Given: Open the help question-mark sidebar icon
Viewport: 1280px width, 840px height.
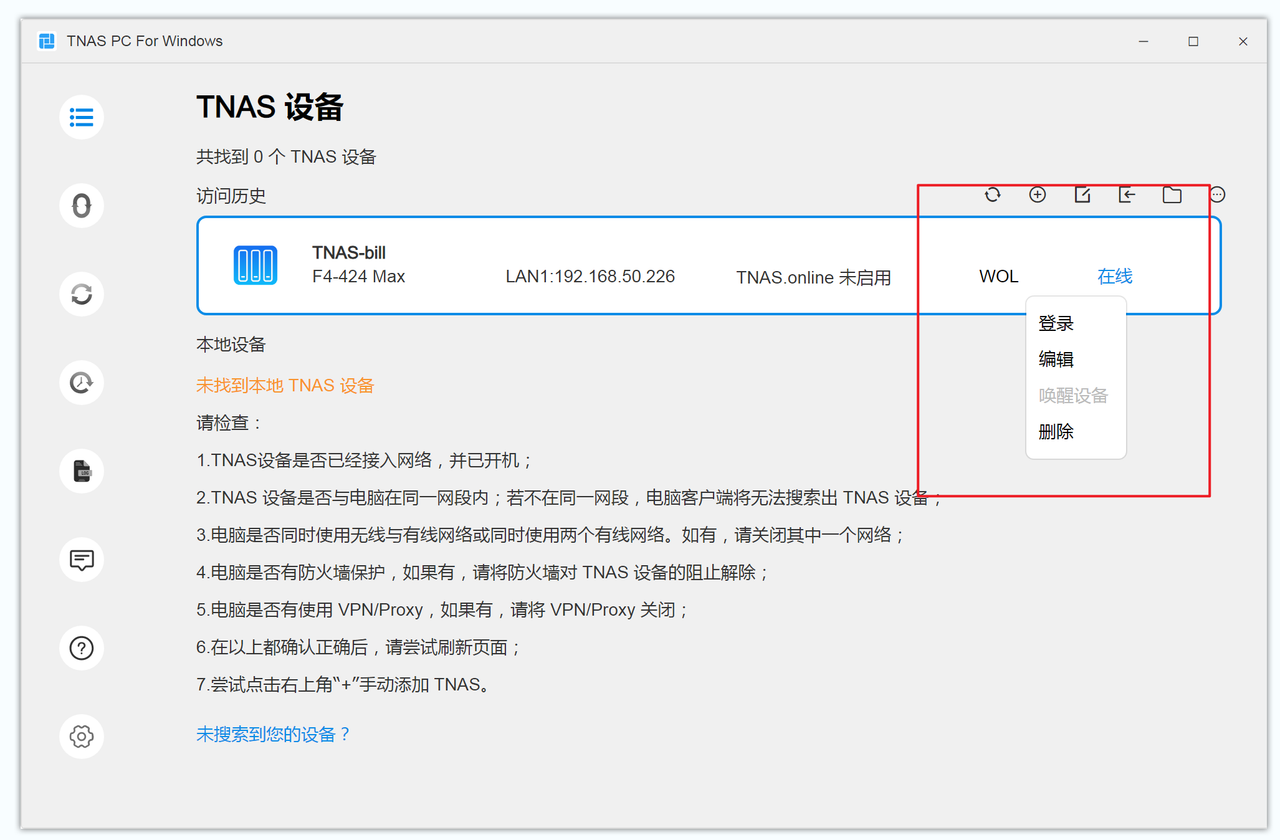Looking at the screenshot, I should (82, 648).
